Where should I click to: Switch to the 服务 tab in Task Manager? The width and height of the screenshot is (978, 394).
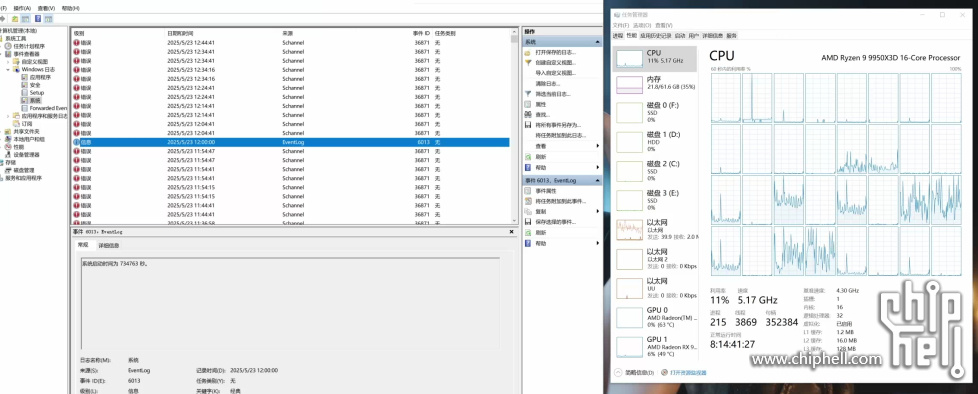[x=732, y=36]
